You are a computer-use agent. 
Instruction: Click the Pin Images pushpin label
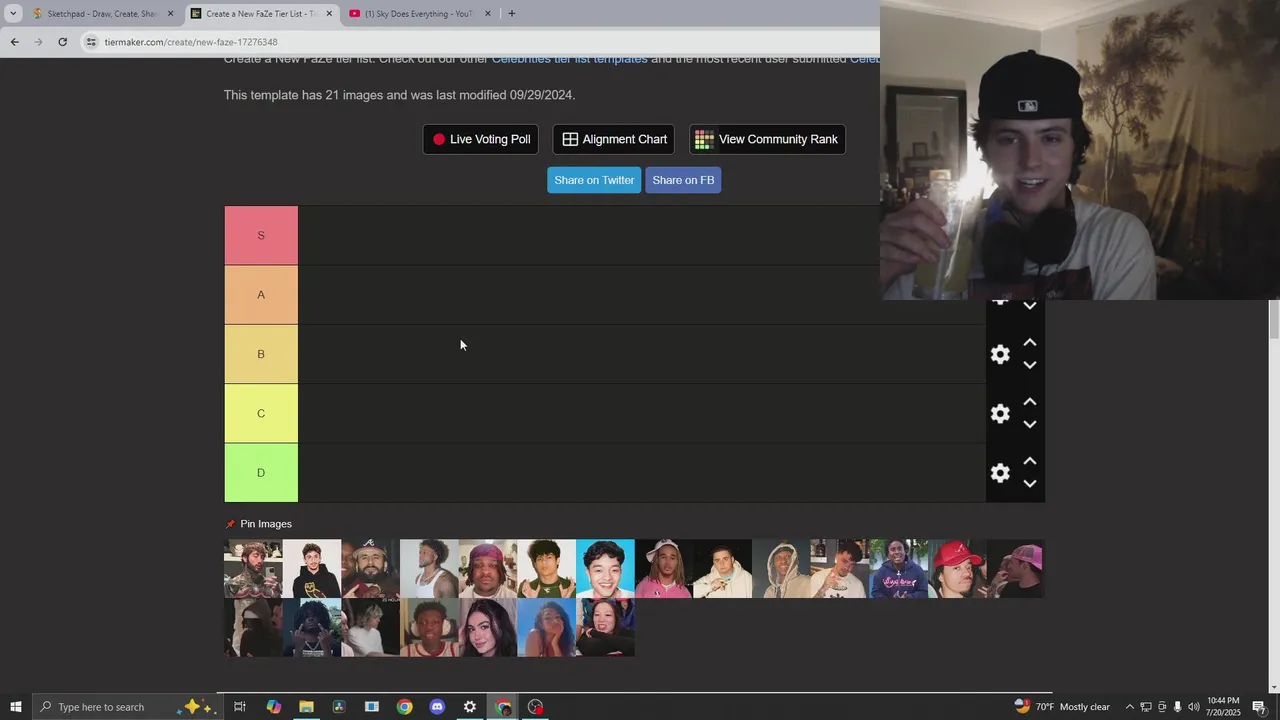[x=259, y=524]
